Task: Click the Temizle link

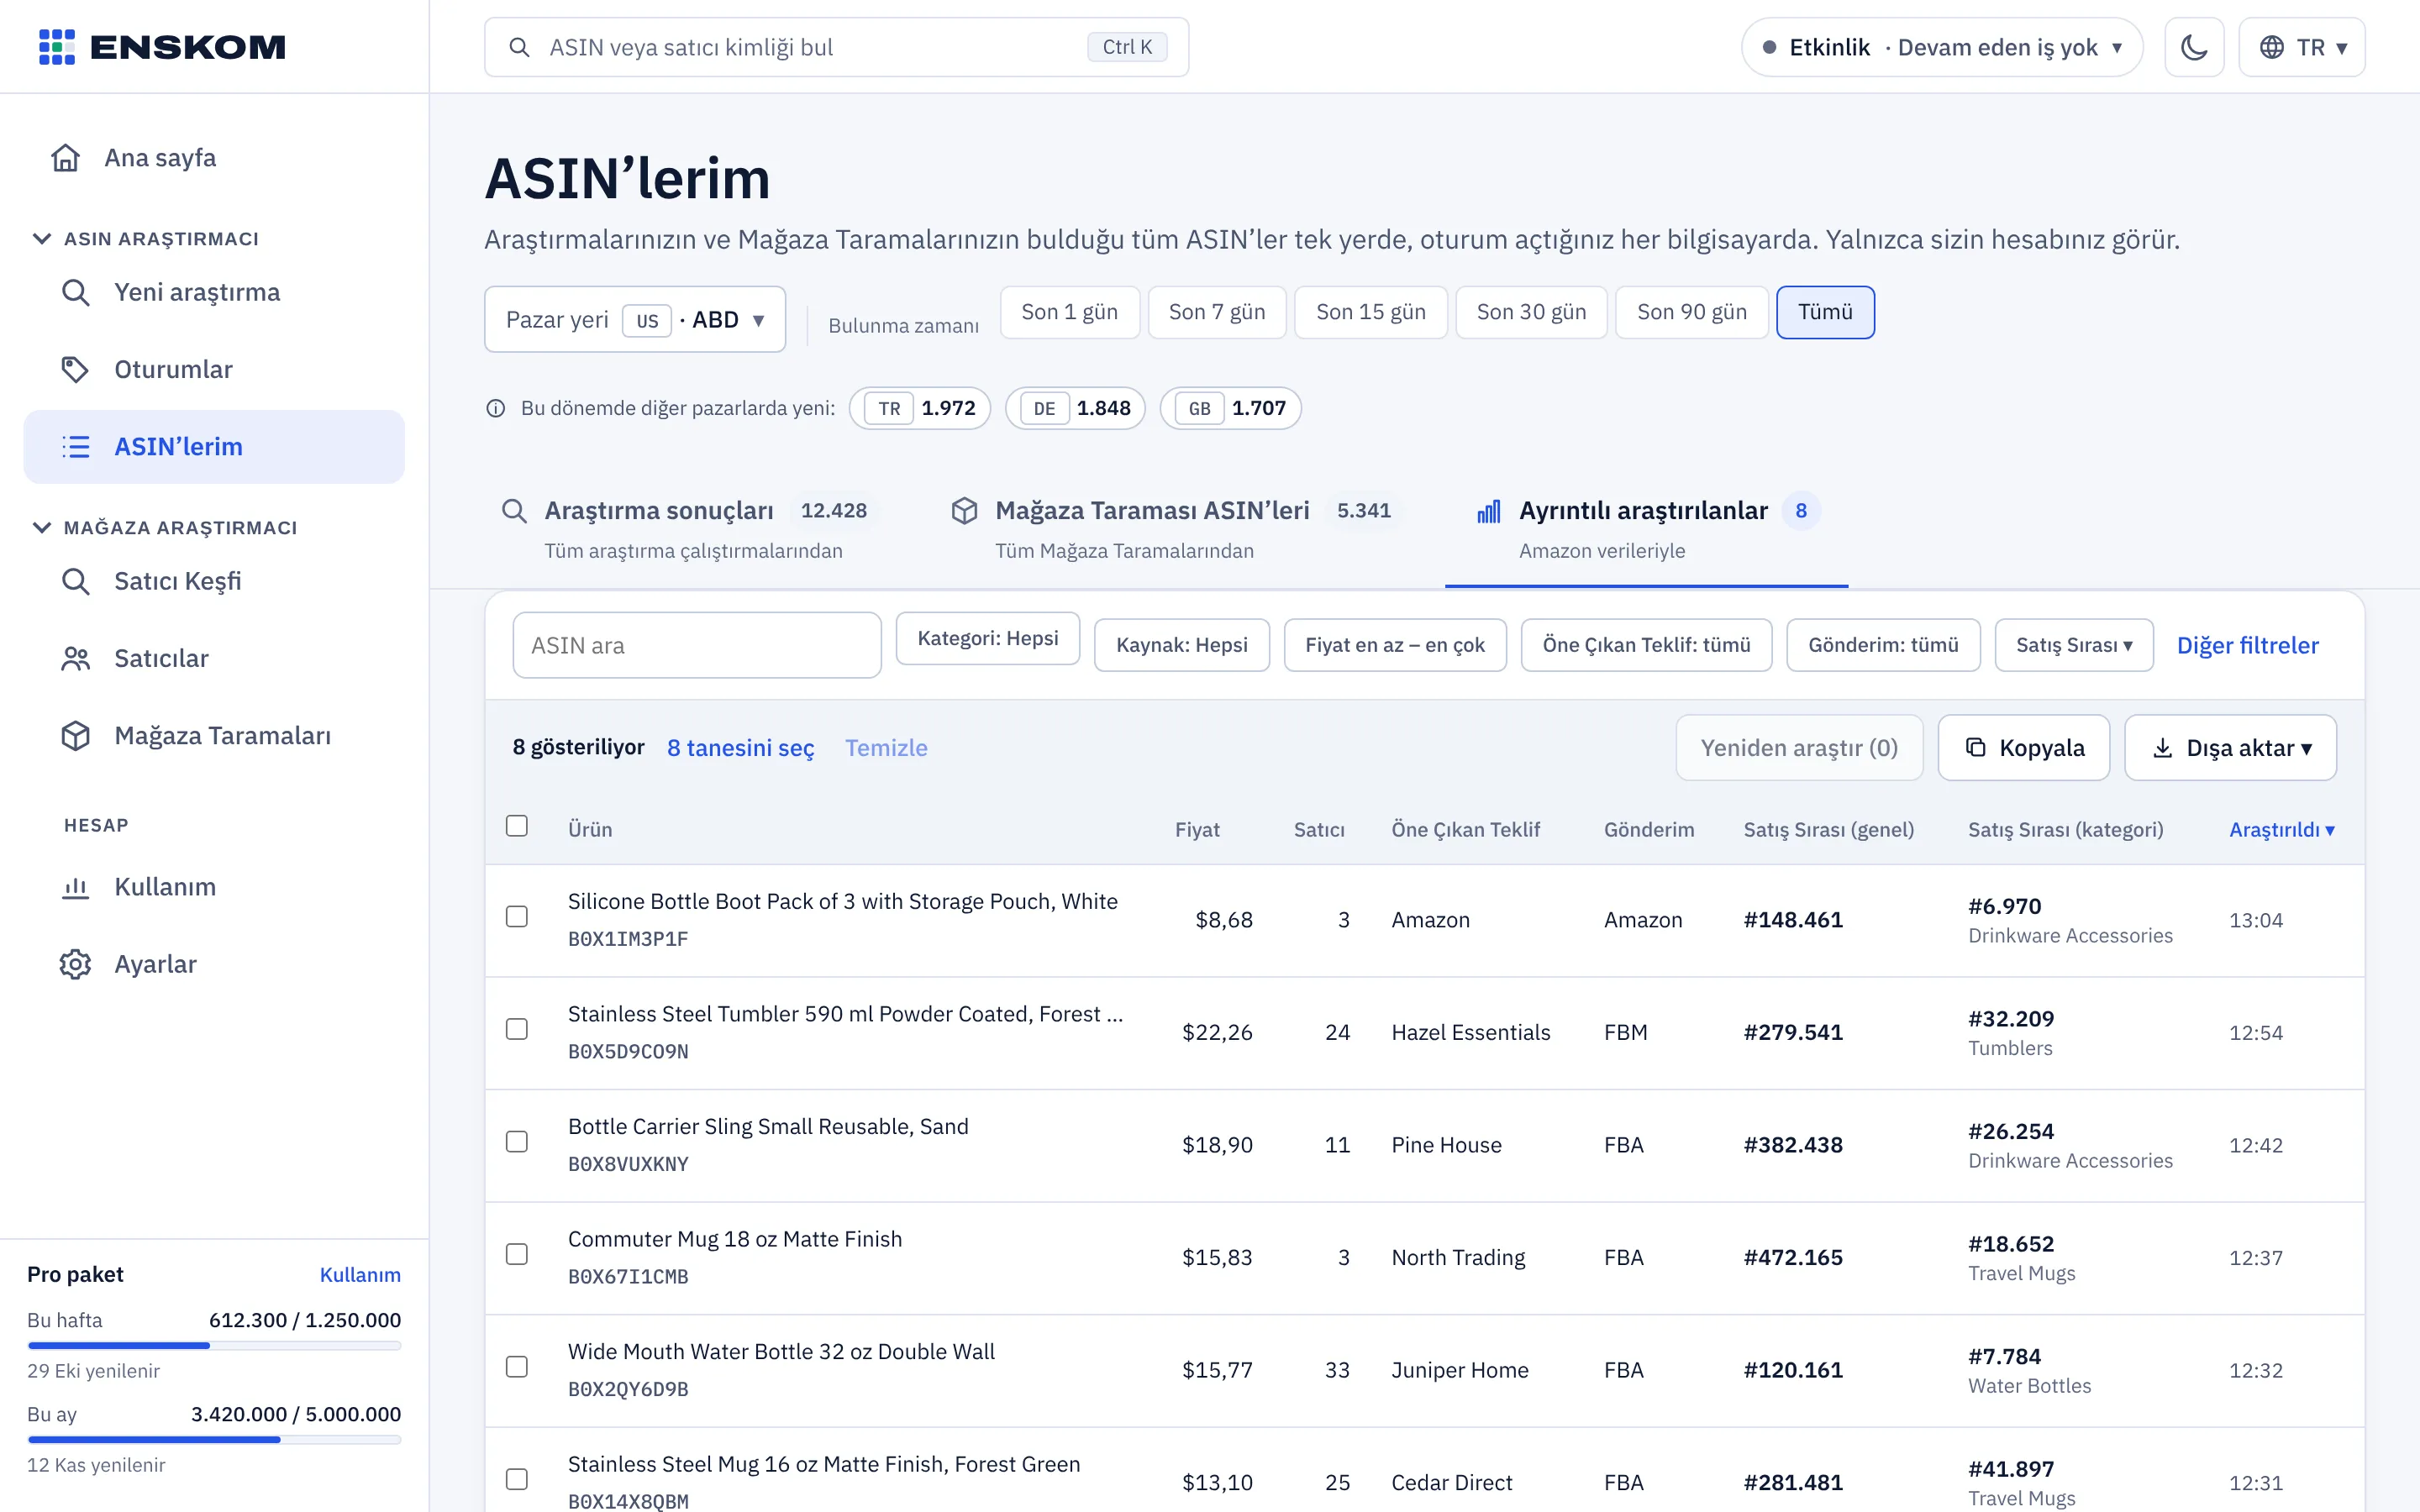Action: point(886,748)
